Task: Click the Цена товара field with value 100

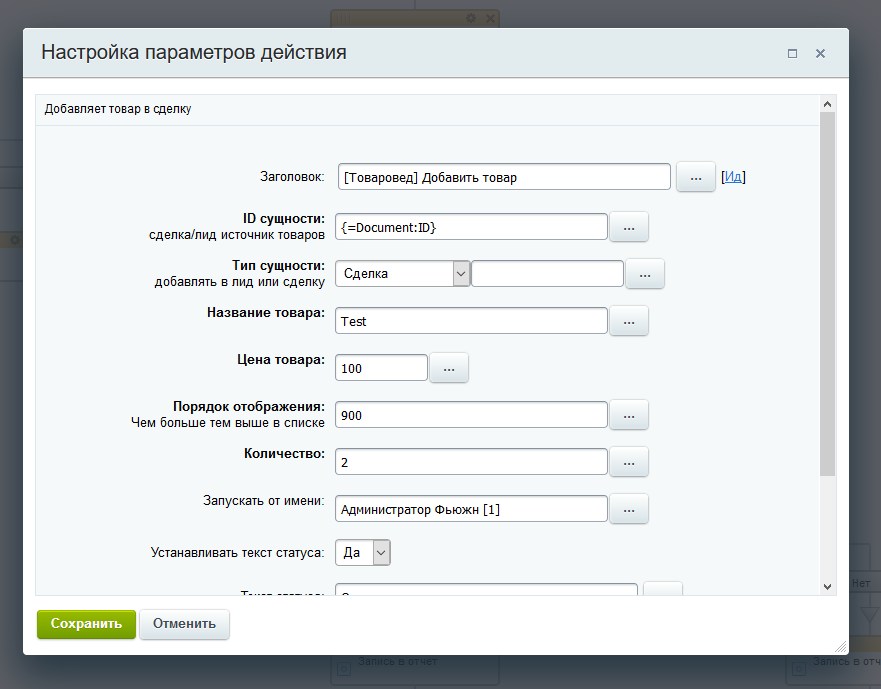Action: tap(381, 368)
